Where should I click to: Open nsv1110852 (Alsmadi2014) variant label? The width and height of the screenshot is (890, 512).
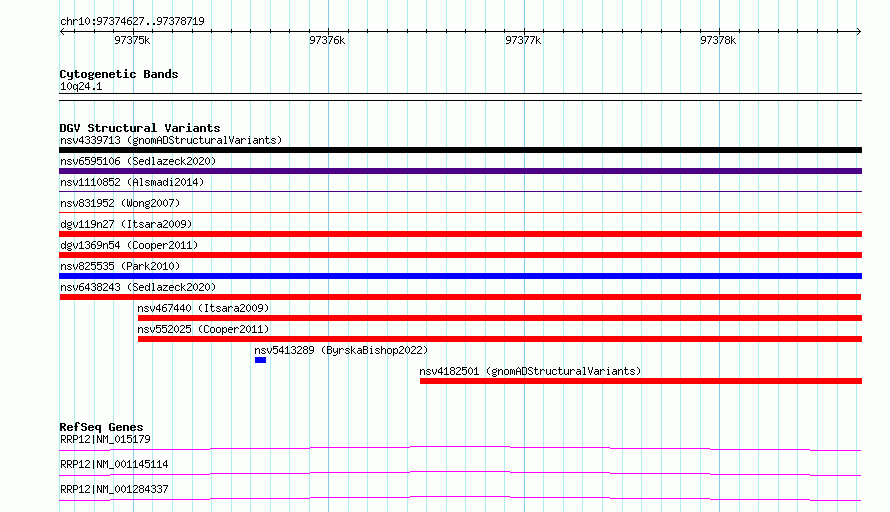point(132,182)
